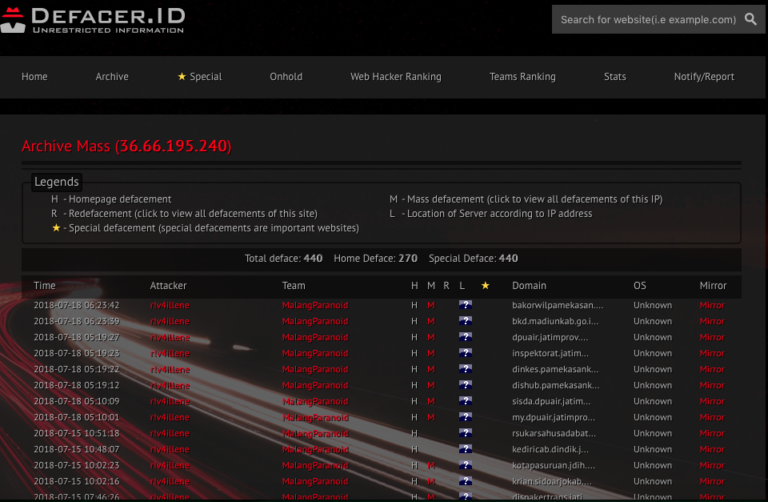Select domain bakorwilpamekasan... cell
Screen dimensions: 768x502
click(x=557, y=305)
